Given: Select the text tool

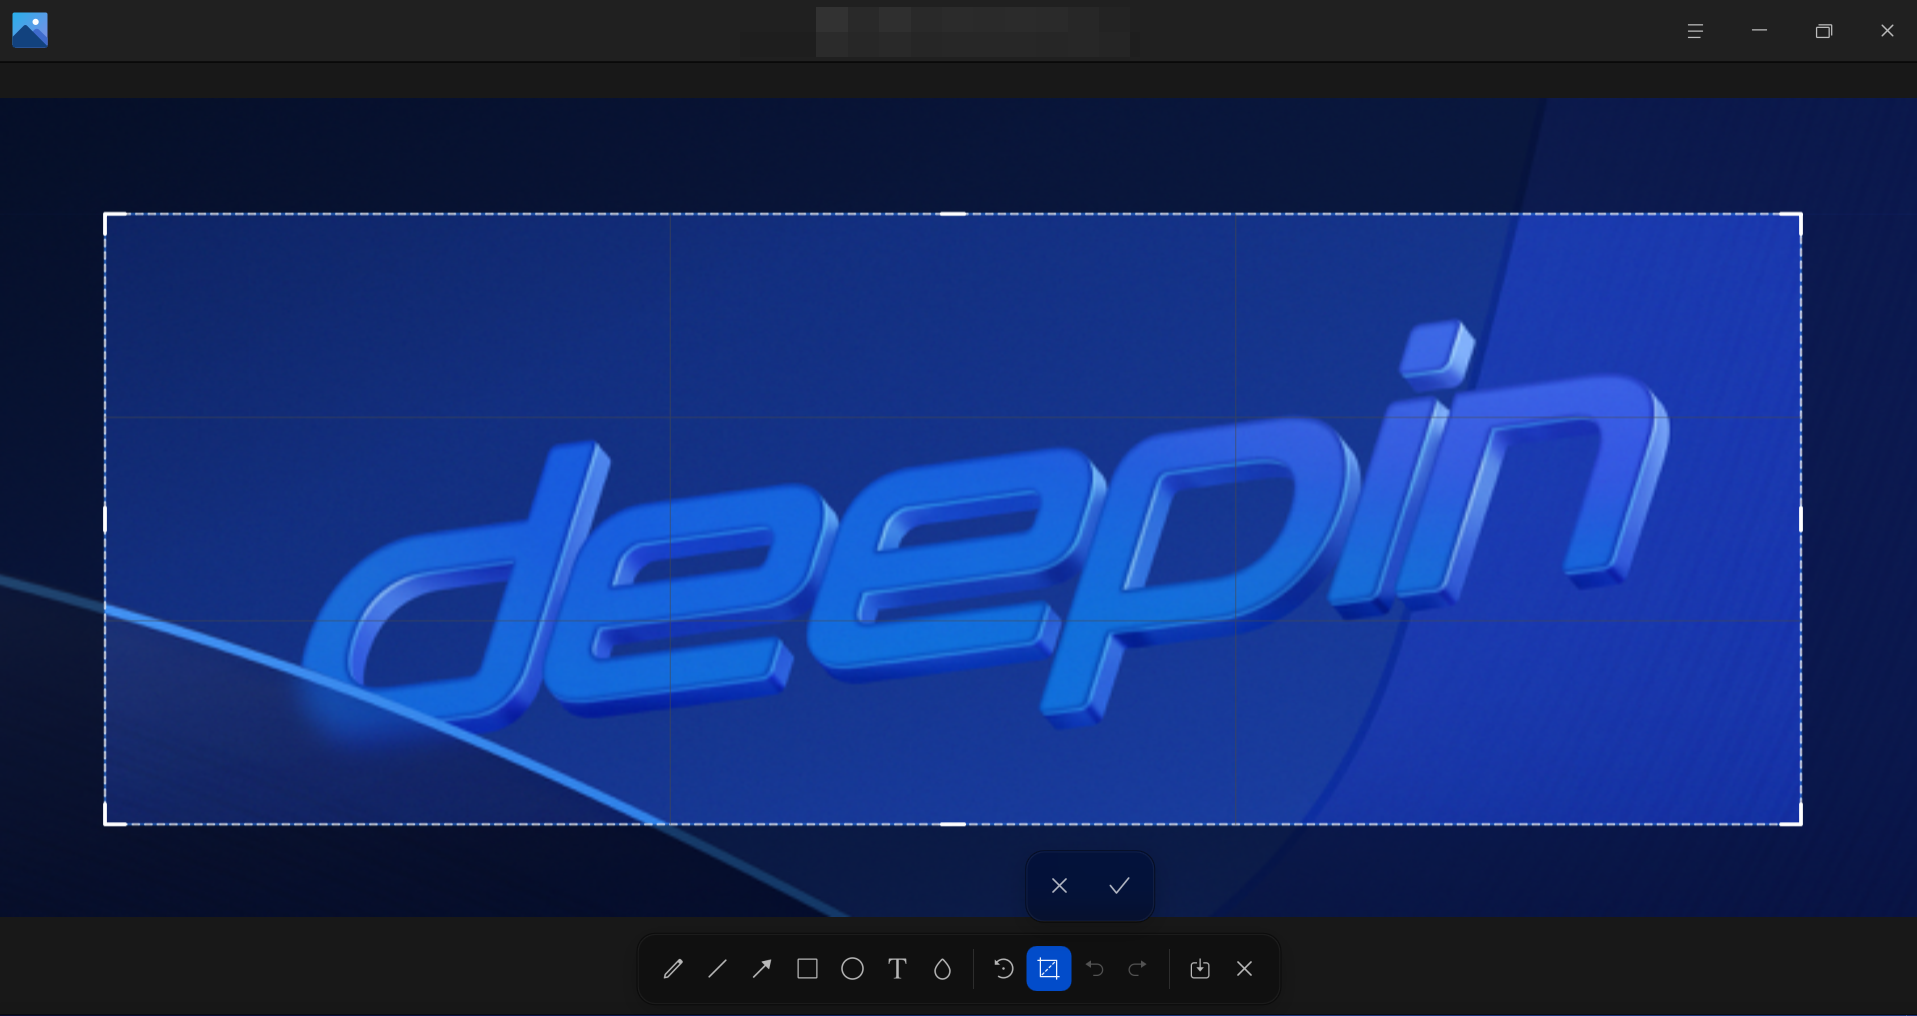Looking at the screenshot, I should coord(897,968).
